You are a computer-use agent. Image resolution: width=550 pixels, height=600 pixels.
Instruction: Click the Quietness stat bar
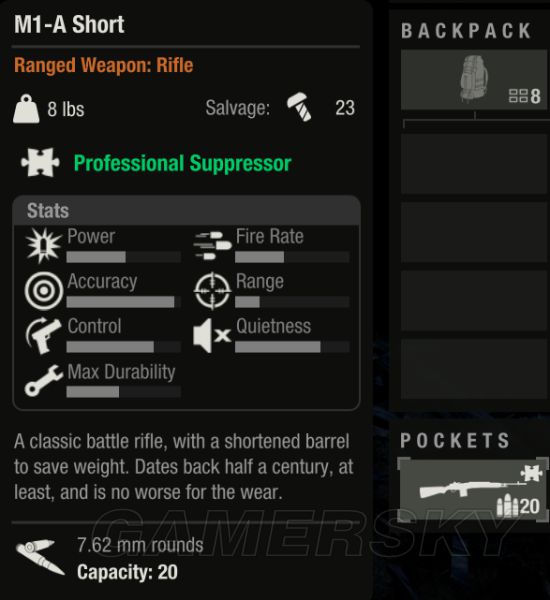coord(292,347)
